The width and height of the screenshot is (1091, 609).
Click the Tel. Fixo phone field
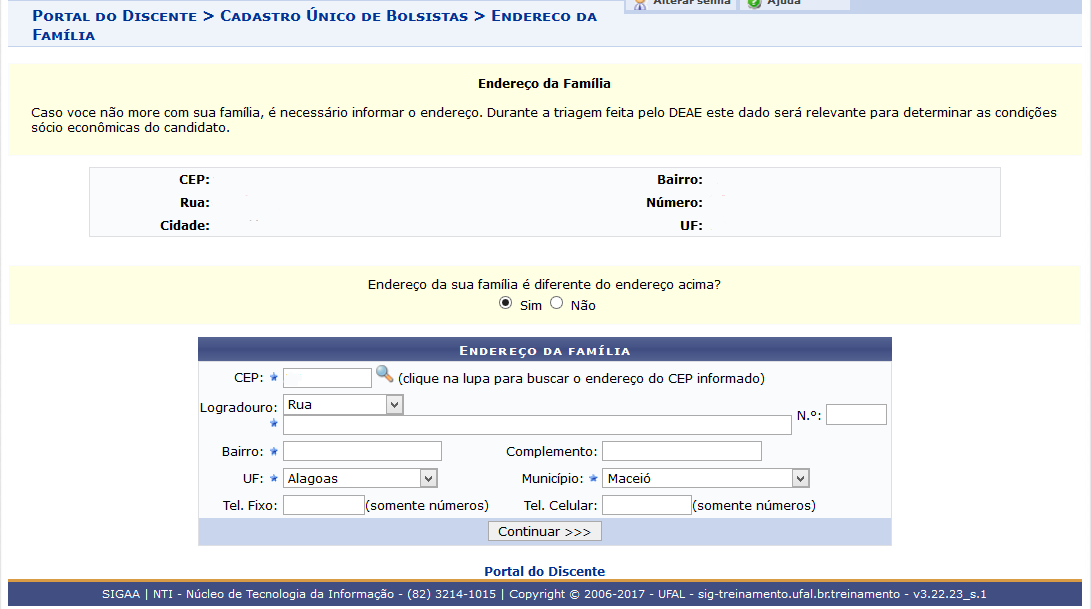point(323,505)
